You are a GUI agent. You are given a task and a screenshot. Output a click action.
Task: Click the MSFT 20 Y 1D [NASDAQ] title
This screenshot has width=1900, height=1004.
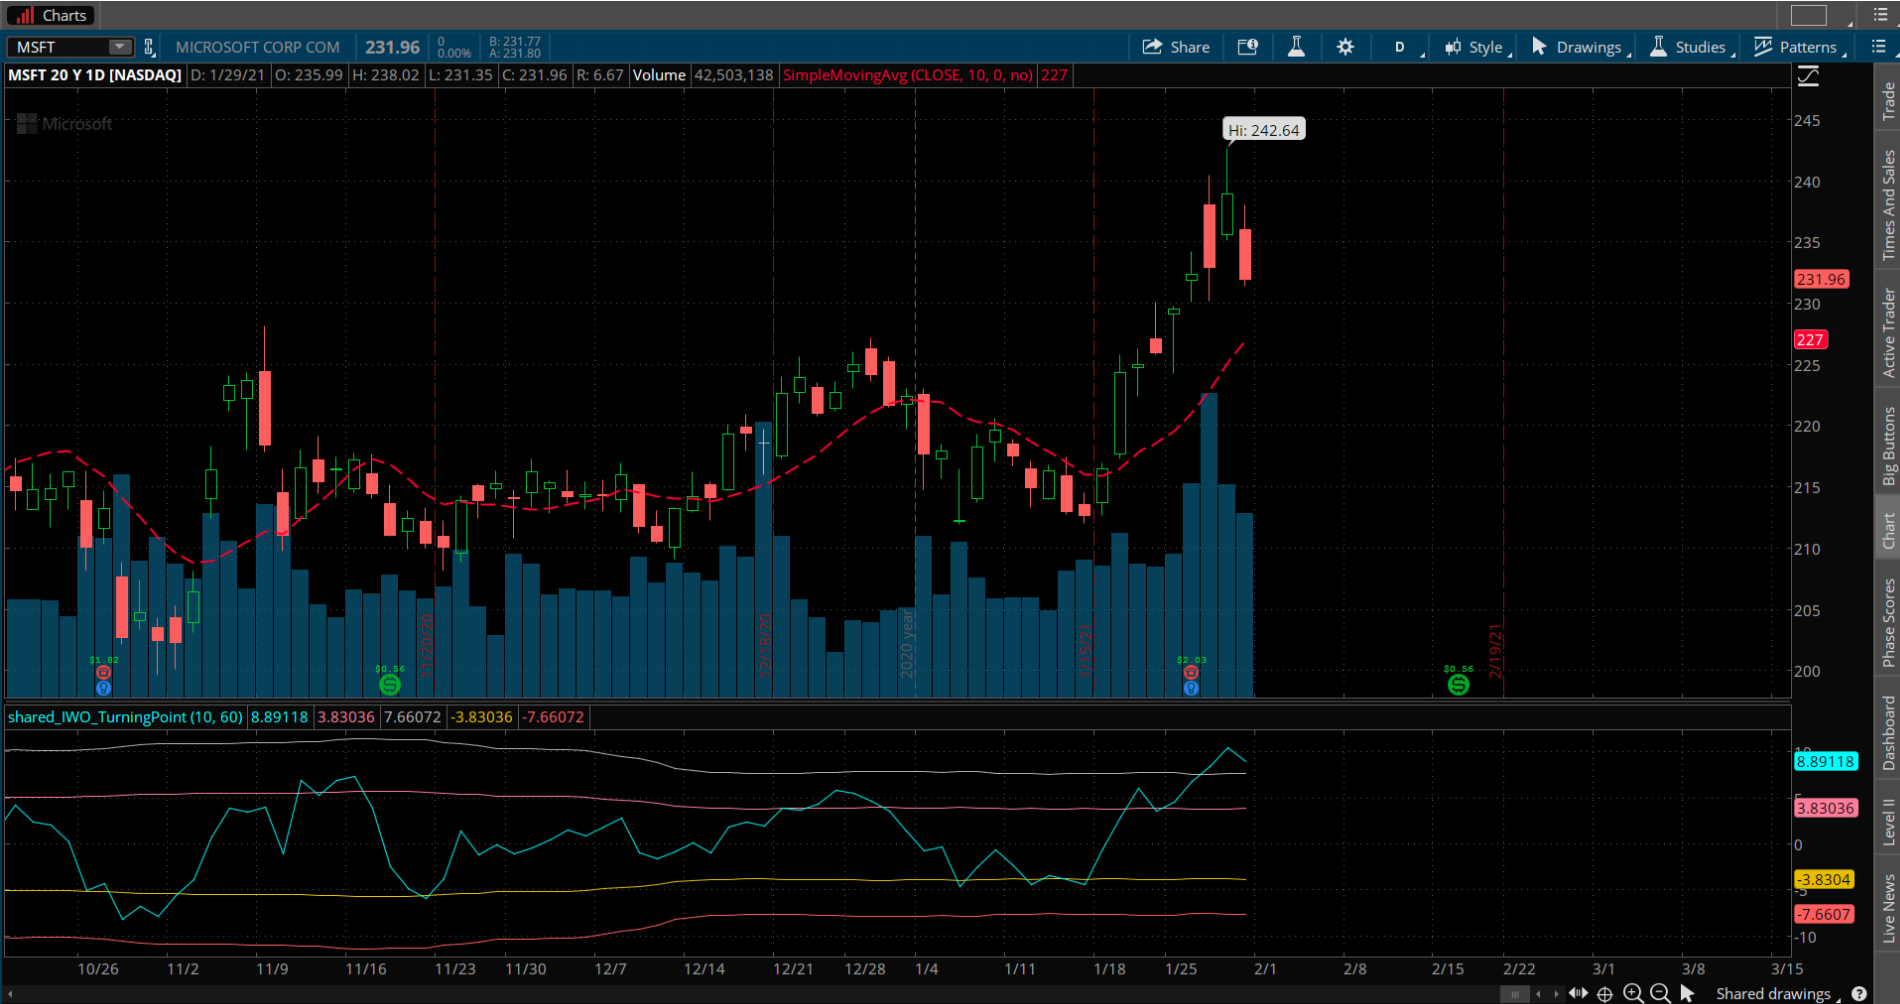point(95,75)
